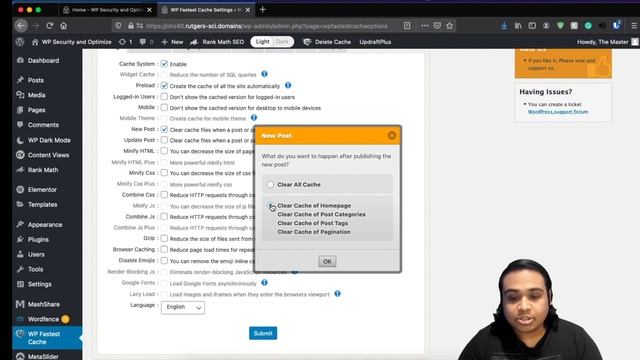The width and height of the screenshot is (640, 360).
Task: Open Elementor in sidebar
Action: pyautogui.click(x=42, y=190)
